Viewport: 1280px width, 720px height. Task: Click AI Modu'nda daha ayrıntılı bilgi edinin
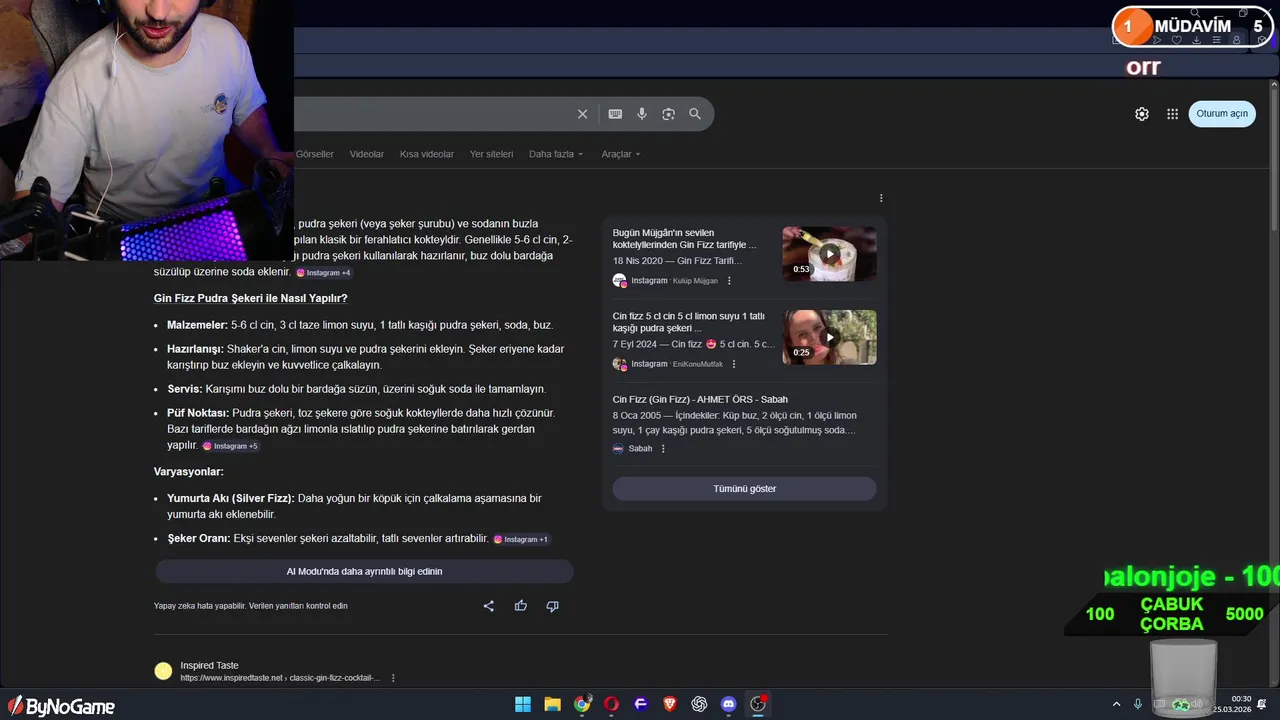coord(364,571)
